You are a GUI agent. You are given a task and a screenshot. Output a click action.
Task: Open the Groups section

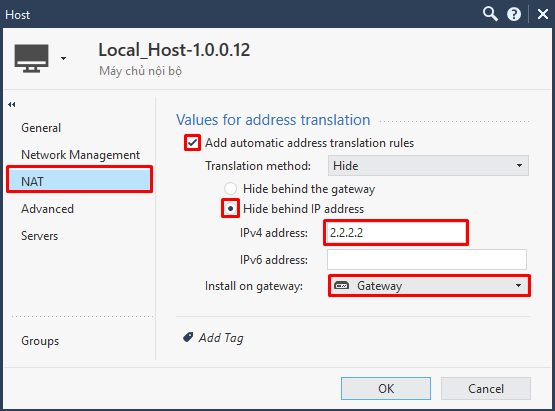coord(40,341)
